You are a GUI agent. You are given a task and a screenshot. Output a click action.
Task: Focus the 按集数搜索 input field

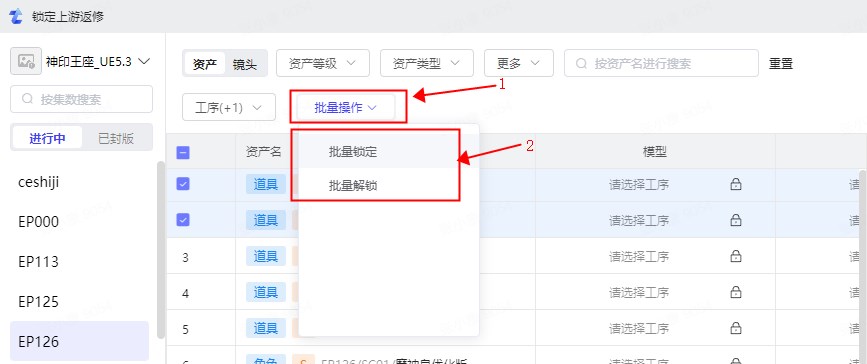coord(81,99)
